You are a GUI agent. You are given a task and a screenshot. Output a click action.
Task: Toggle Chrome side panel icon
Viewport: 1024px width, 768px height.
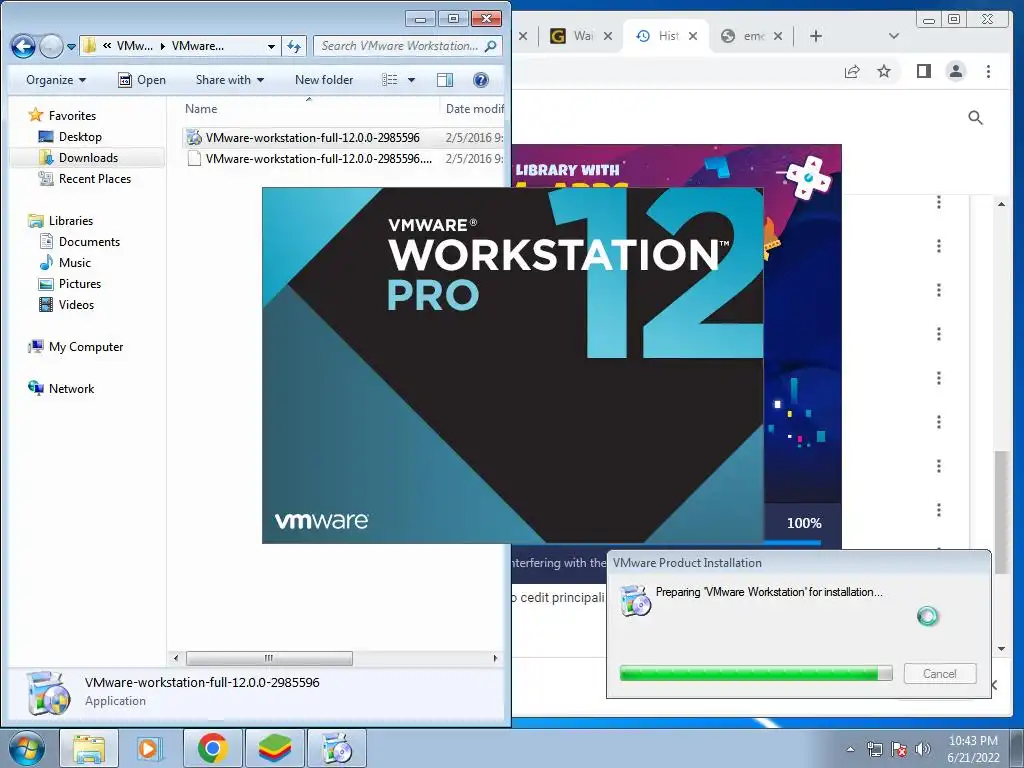click(x=923, y=71)
